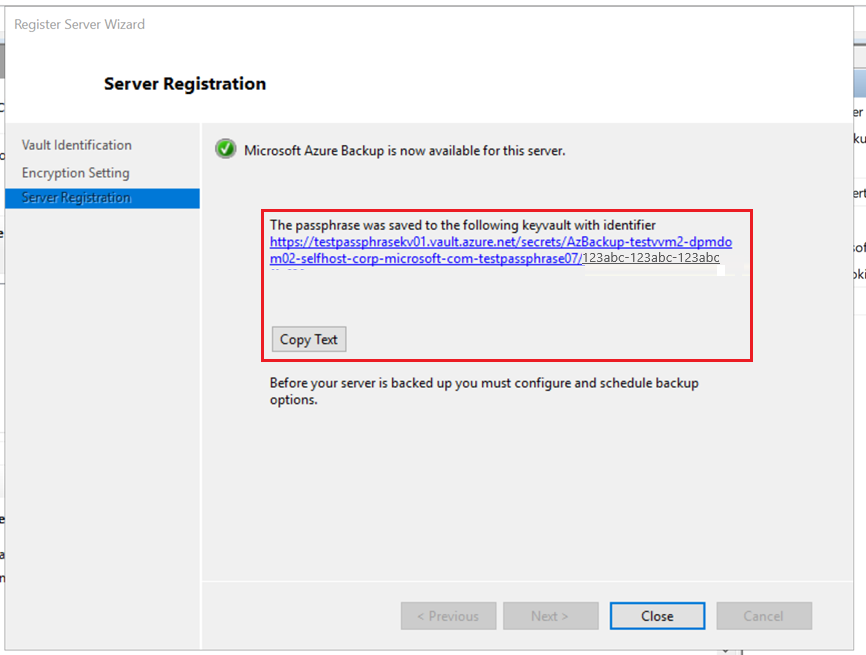Select the Vault Identification step

point(77,145)
